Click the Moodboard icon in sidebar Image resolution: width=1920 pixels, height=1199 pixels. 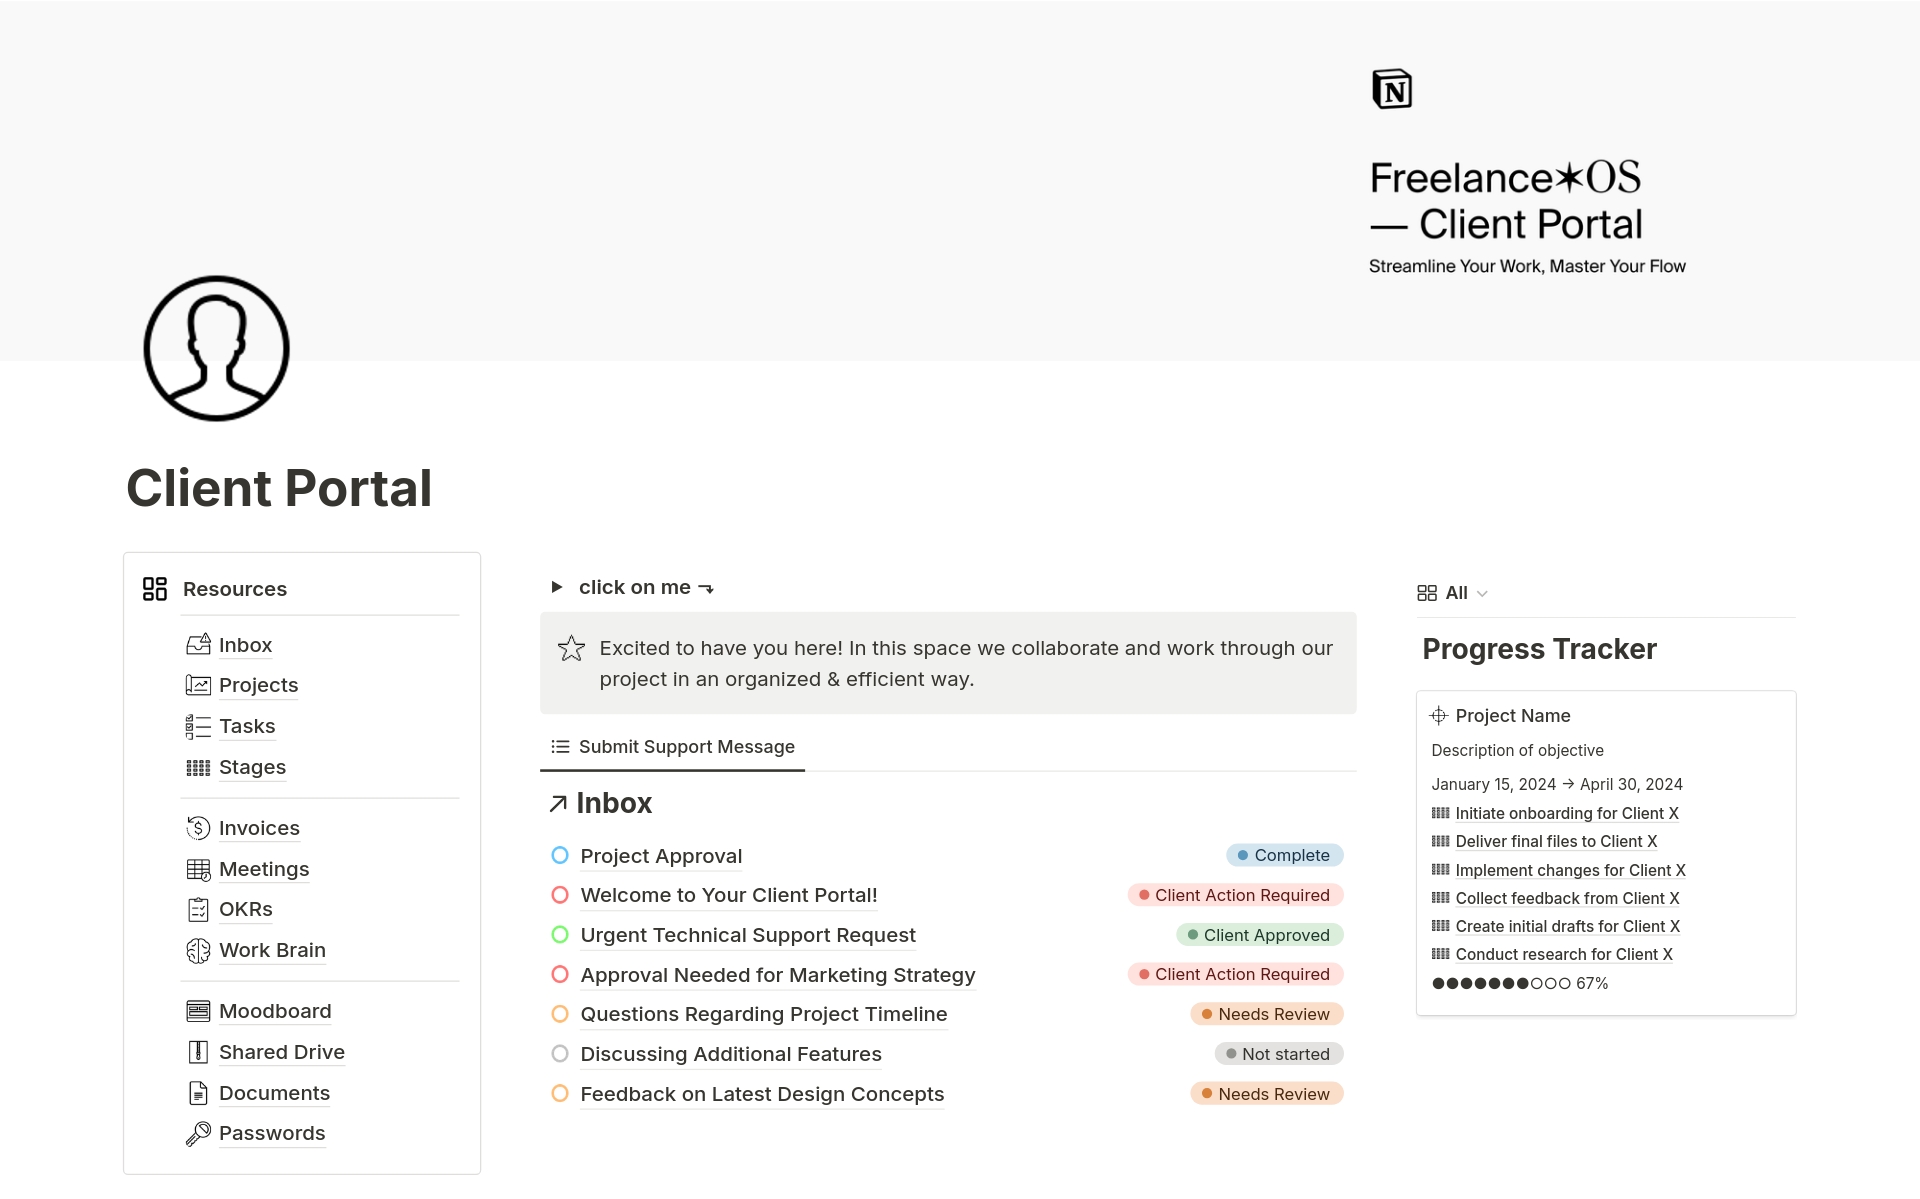click(x=198, y=1011)
